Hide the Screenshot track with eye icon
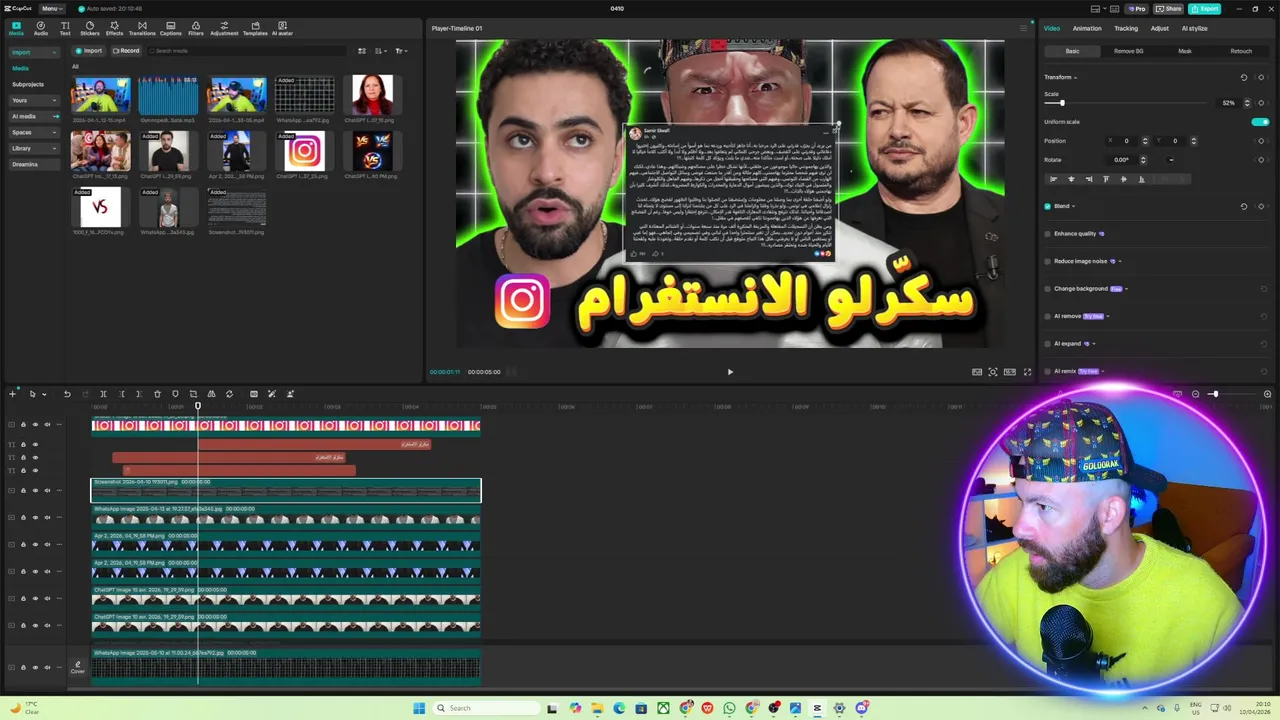The width and height of the screenshot is (1280, 720). pos(35,490)
